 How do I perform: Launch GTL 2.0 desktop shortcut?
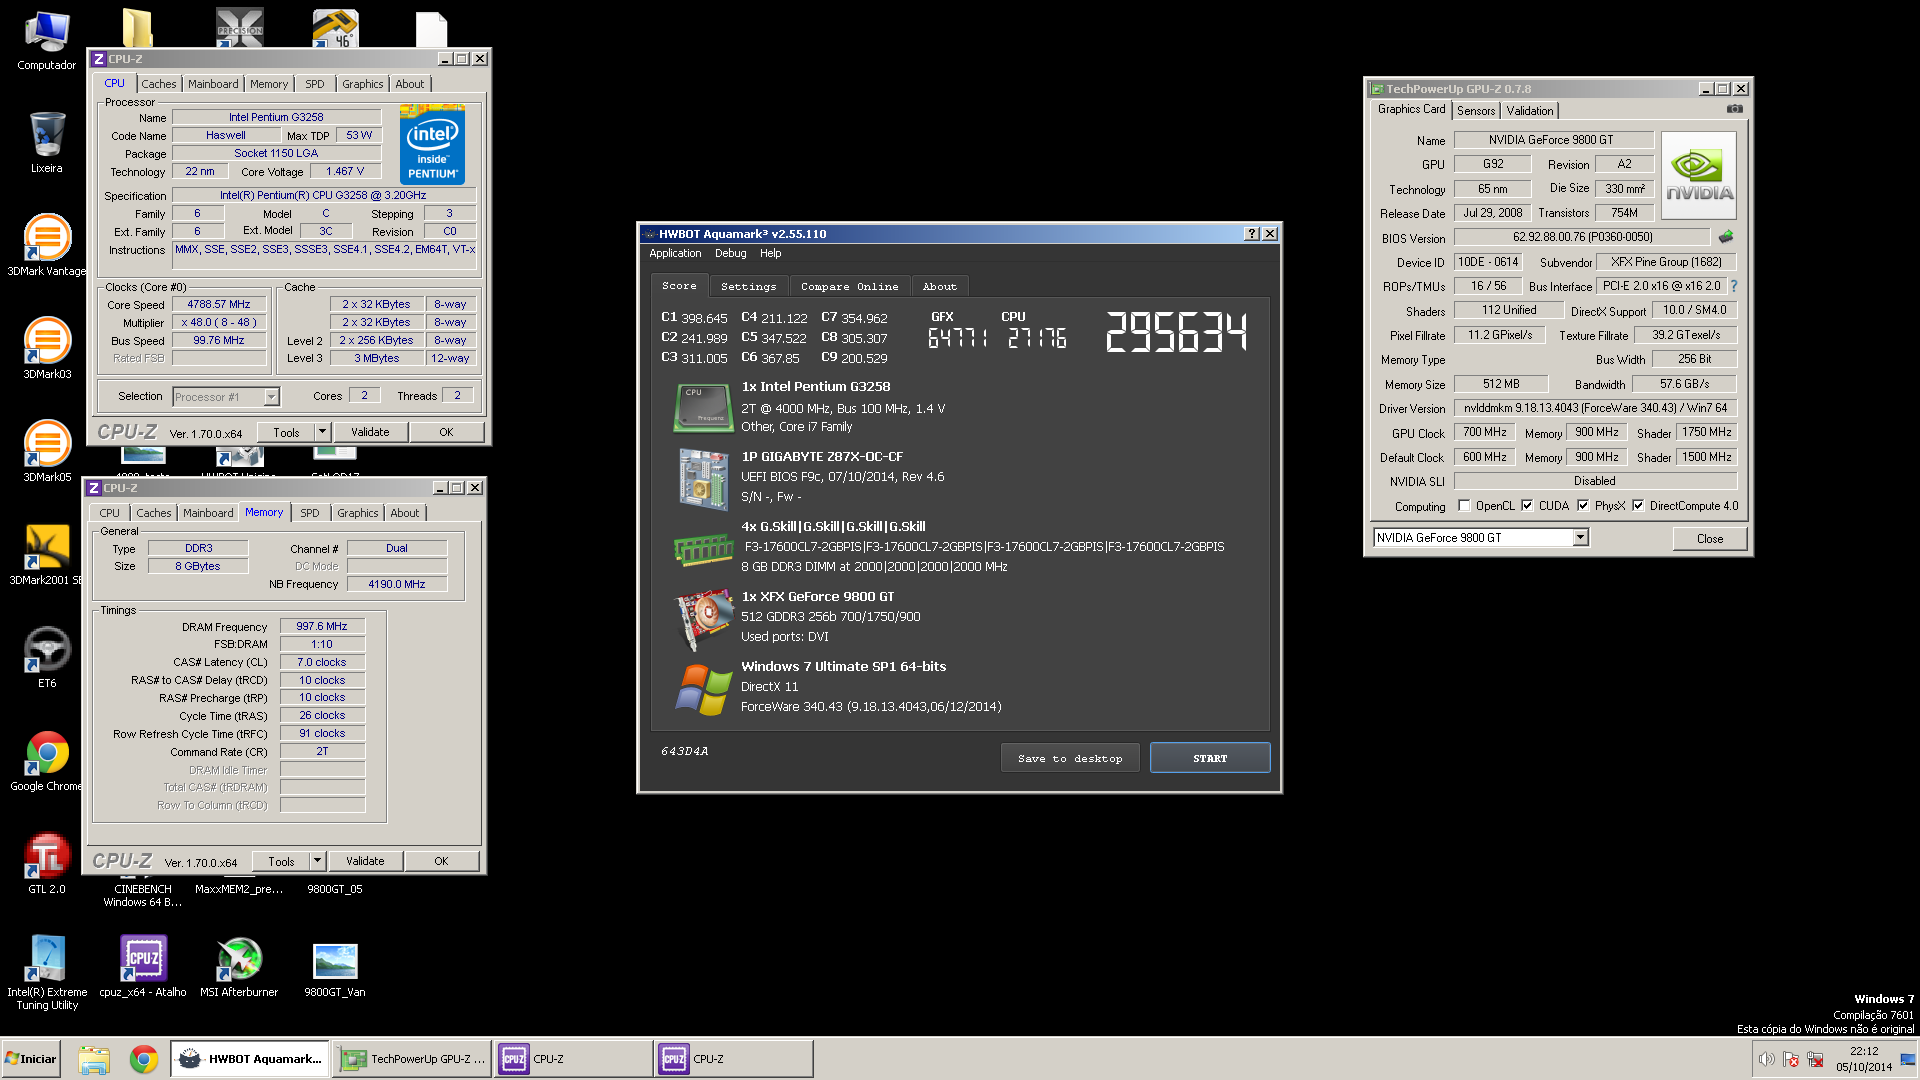pos(46,863)
